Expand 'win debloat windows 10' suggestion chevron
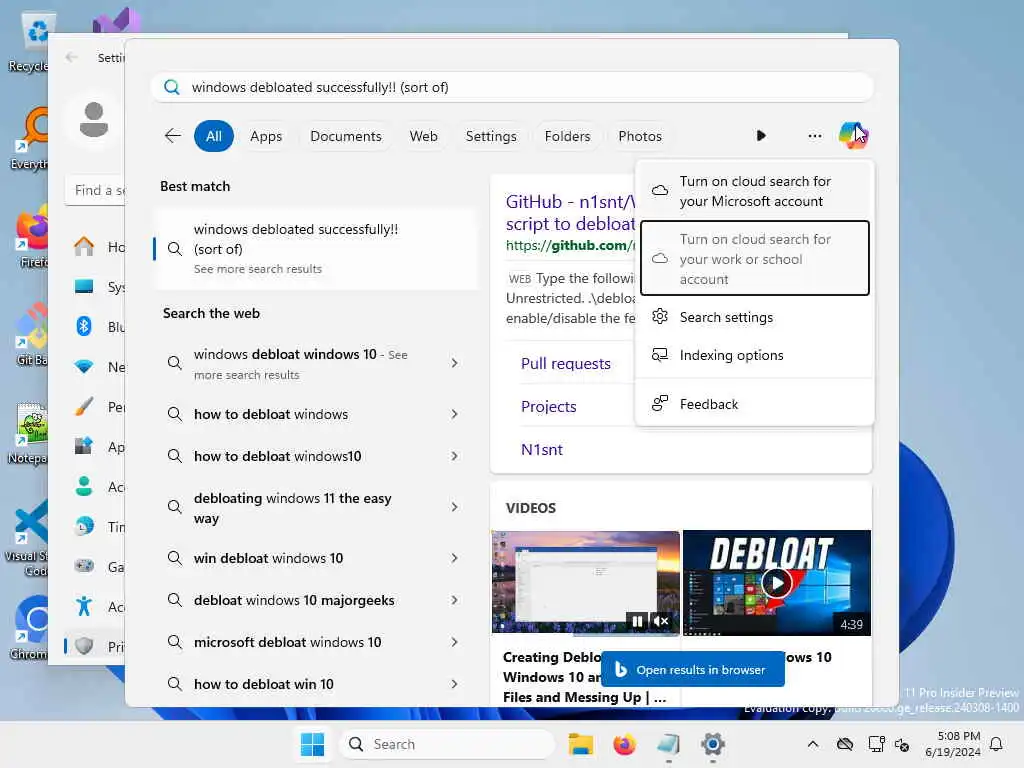The height and width of the screenshot is (768, 1024). [x=455, y=558]
